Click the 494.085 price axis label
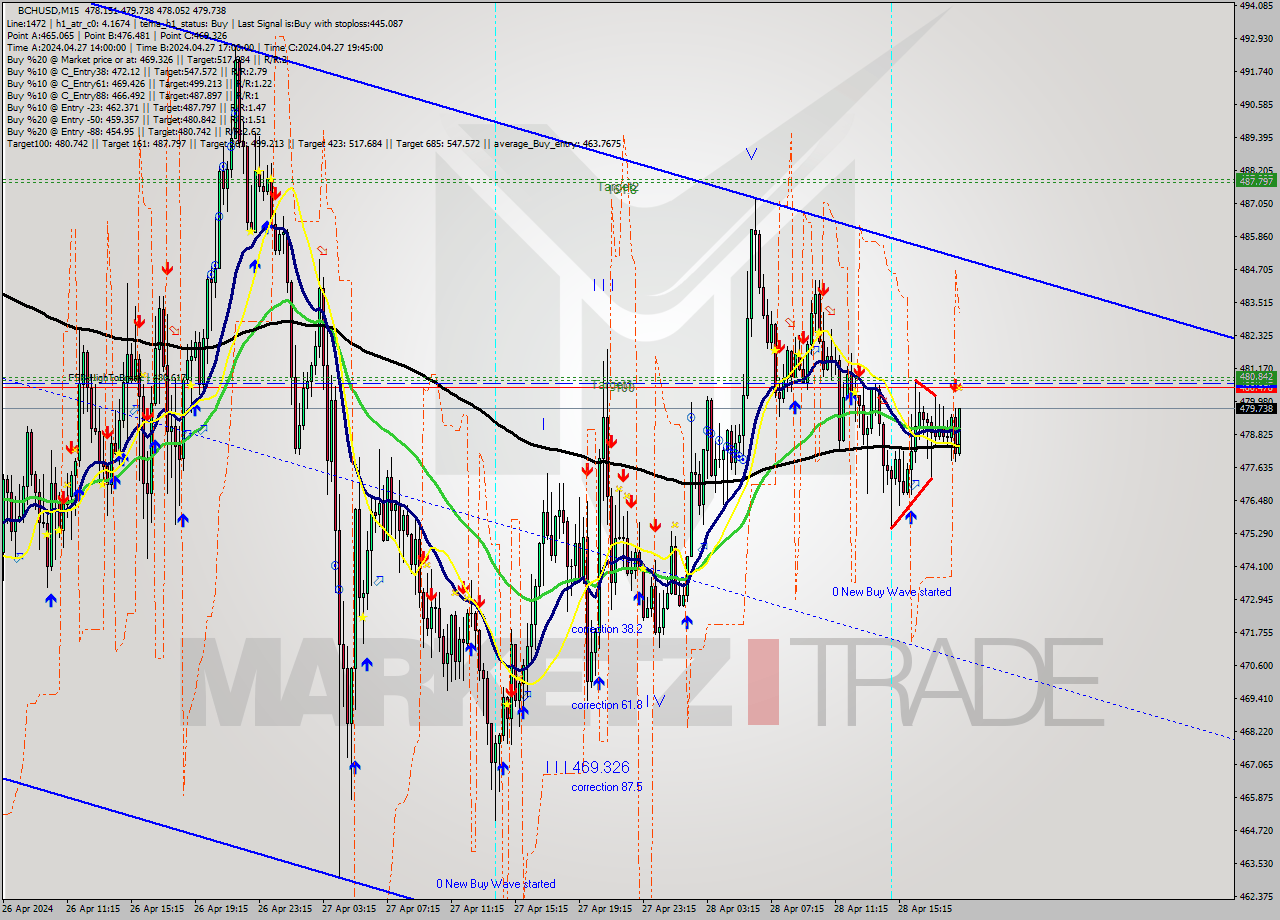The width and height of the screenshot is (1280, 920). (x=1255, y=5)
